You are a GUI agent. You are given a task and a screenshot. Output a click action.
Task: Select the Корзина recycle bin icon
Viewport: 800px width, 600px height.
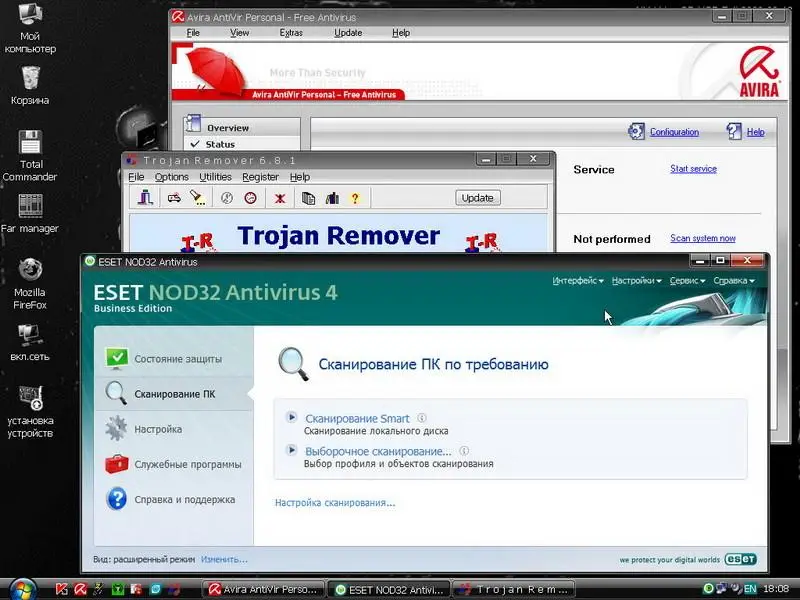coord(30,85)
